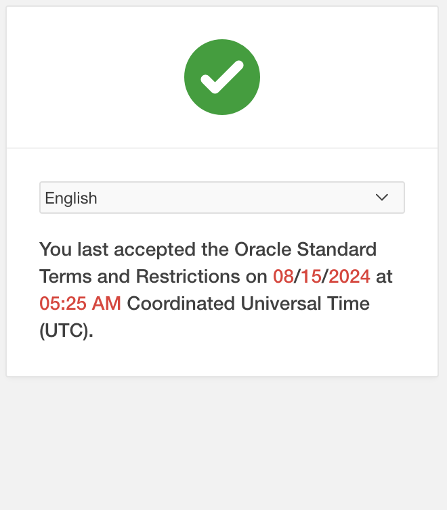
Task: Click the white tick inside the green circle
Action: click(222, 77)
